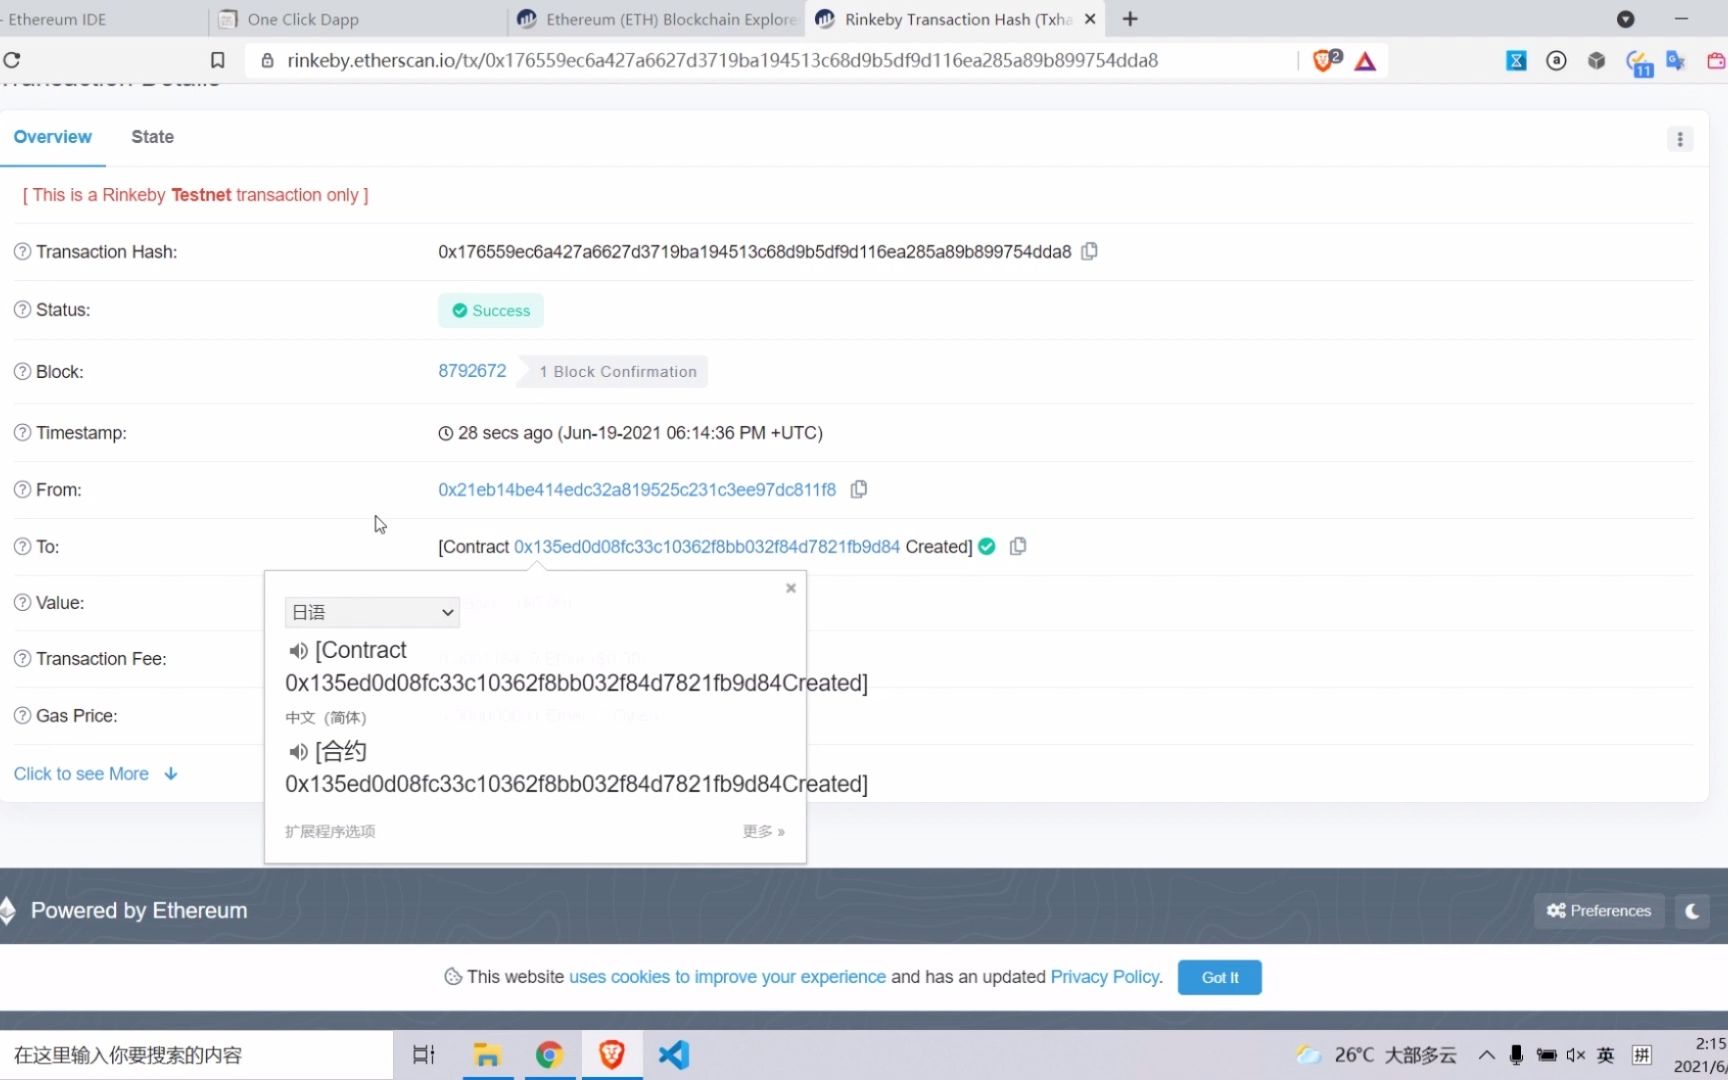Open 扩展程序选项 extension options in popup
This screenshot has height=1080, width=1728.
(x=330, y=831)
